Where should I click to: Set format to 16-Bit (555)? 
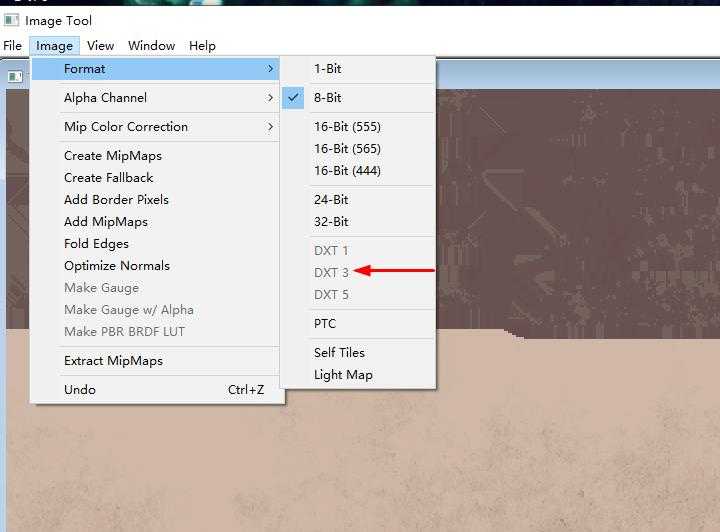click(x=358, y=127)
